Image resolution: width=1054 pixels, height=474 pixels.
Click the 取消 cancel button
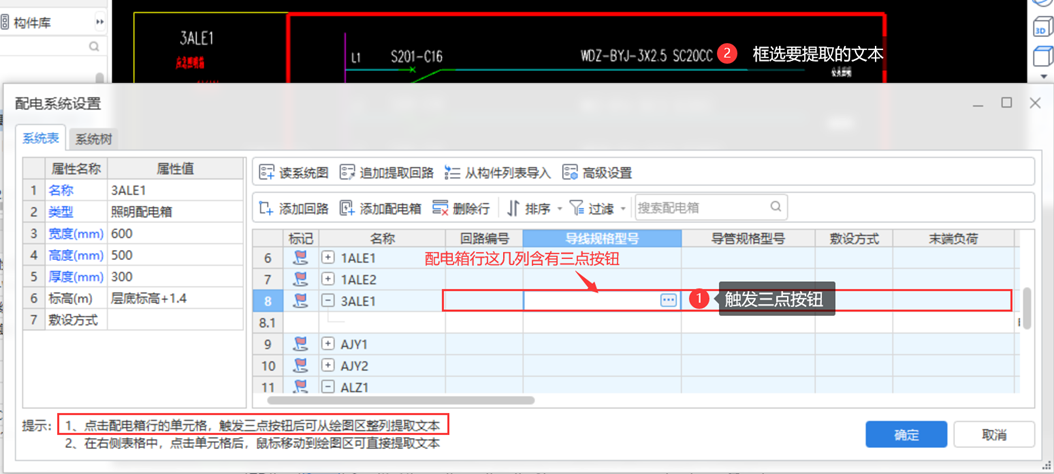click(x=993, y=435)
